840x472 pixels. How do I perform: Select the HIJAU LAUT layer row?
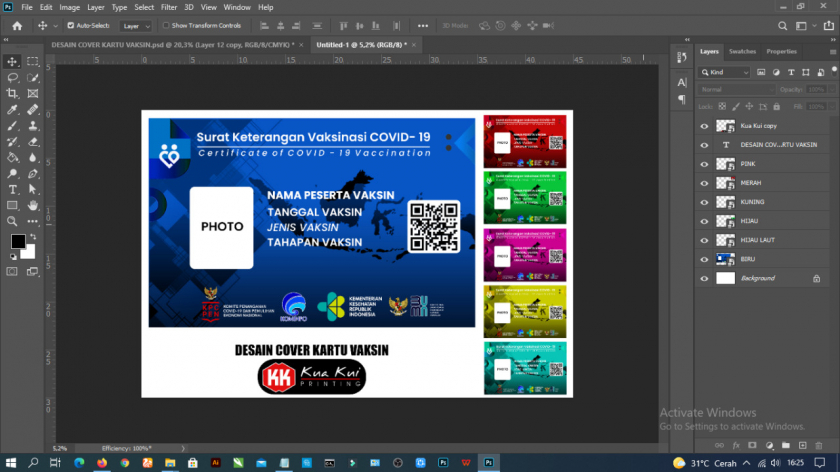pos(763,241)
